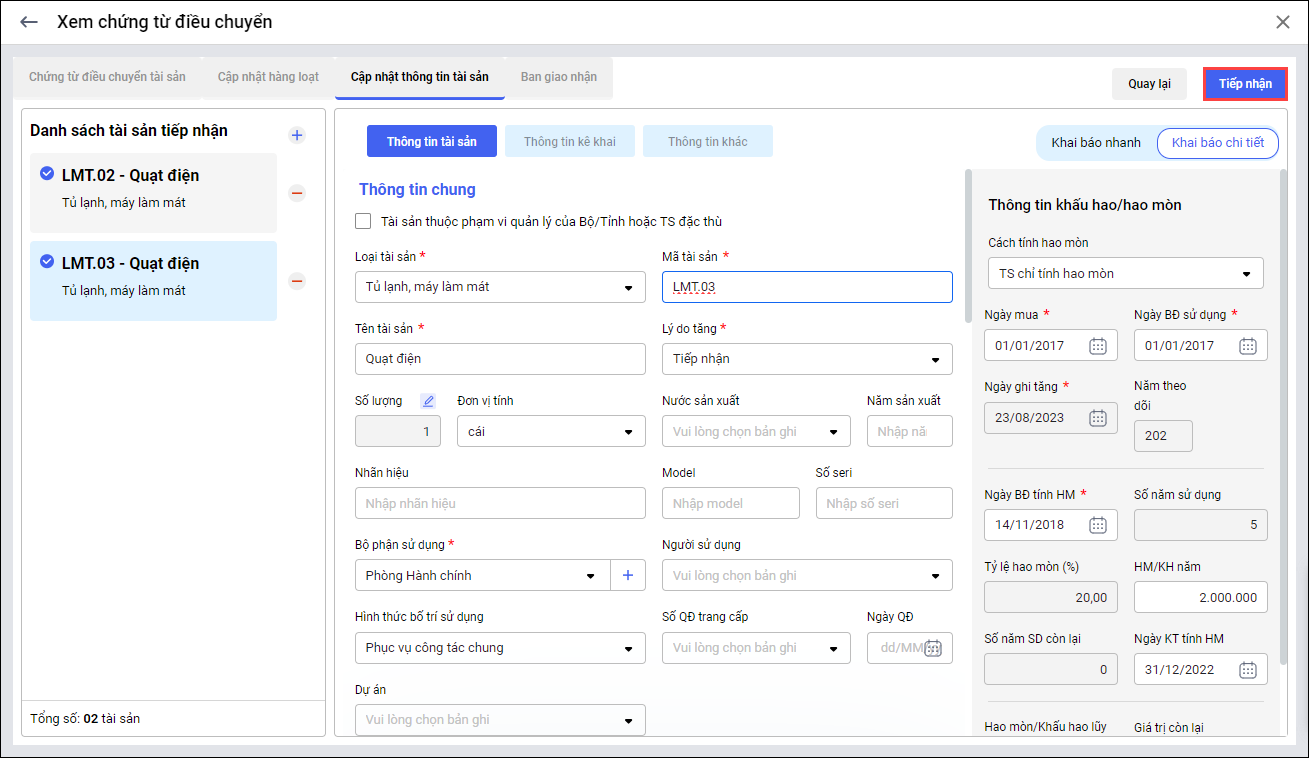Remove LMT.02 asset with red minus icon
The width and height of the screenshot is (1309, 758).
coord(297,193)
